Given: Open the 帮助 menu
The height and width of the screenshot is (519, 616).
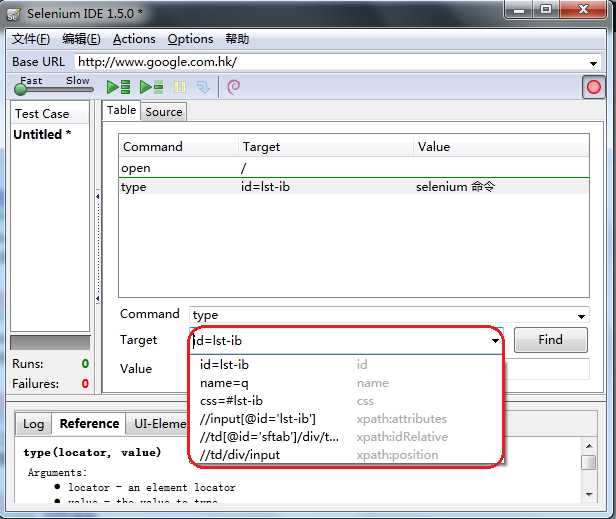Looking at the screenshot, I should [237, 39].
